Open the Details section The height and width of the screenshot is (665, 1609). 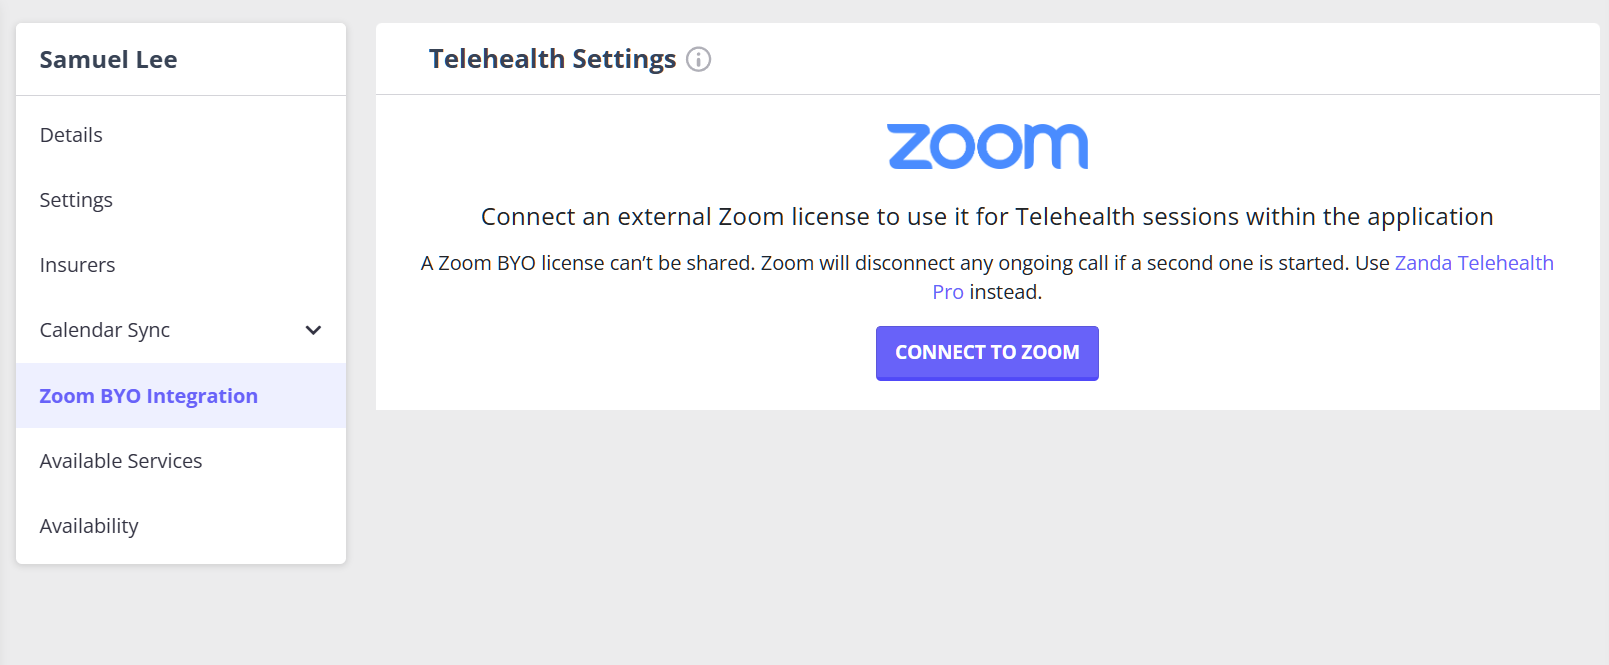[x=71, y=135]
